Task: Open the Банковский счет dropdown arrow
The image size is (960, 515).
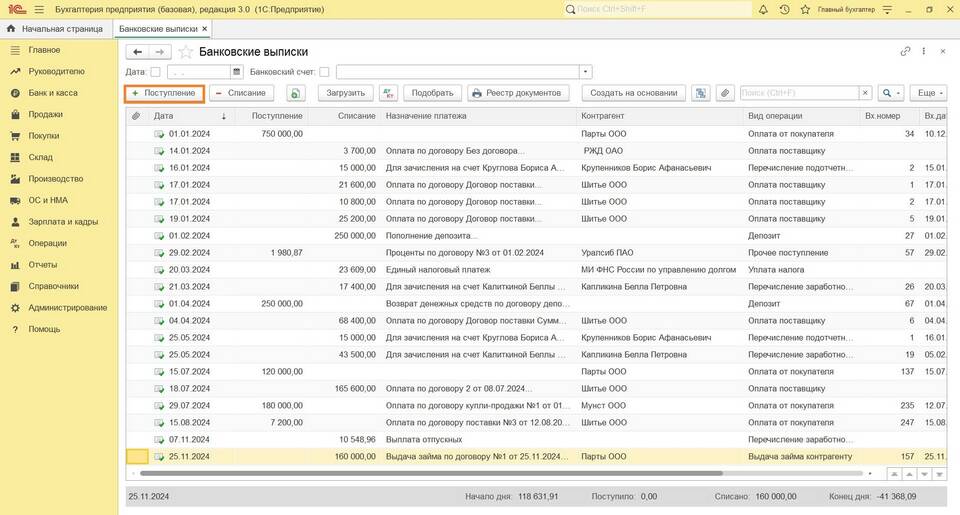Action: 586,72
